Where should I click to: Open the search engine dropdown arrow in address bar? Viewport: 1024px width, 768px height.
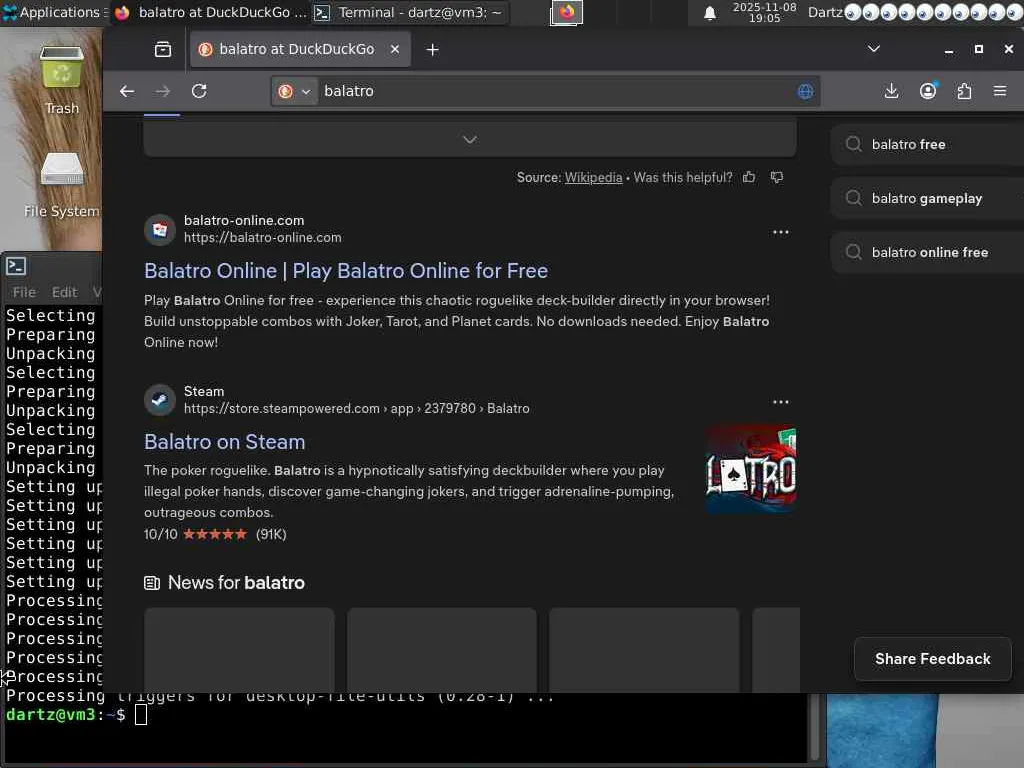(306, 91)
